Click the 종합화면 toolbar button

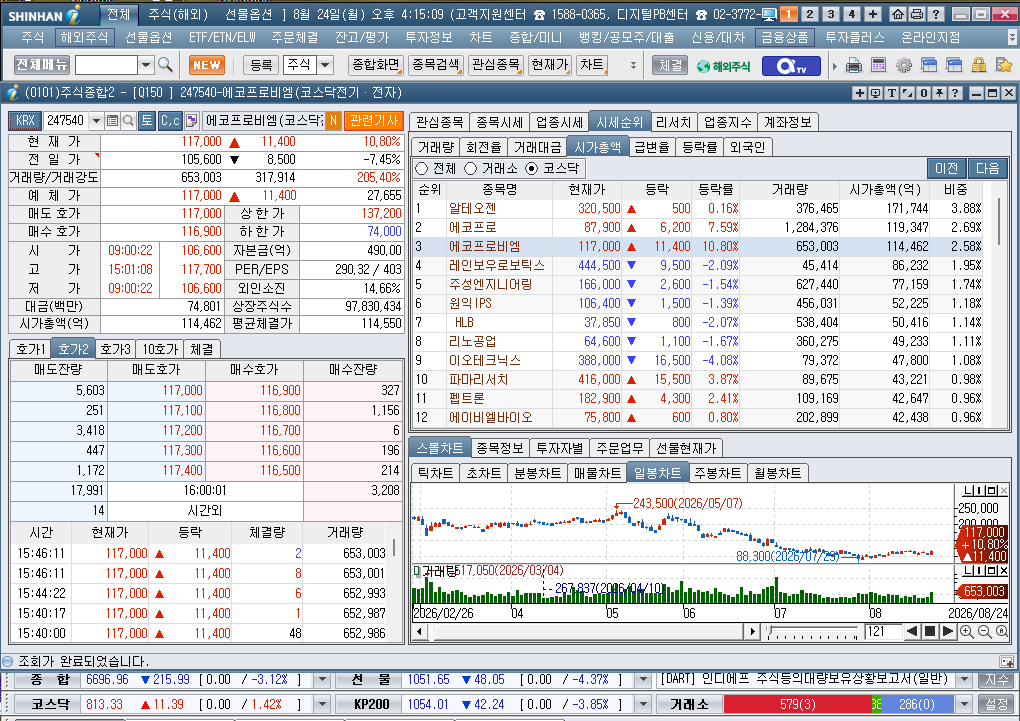[x=375, y=65]
